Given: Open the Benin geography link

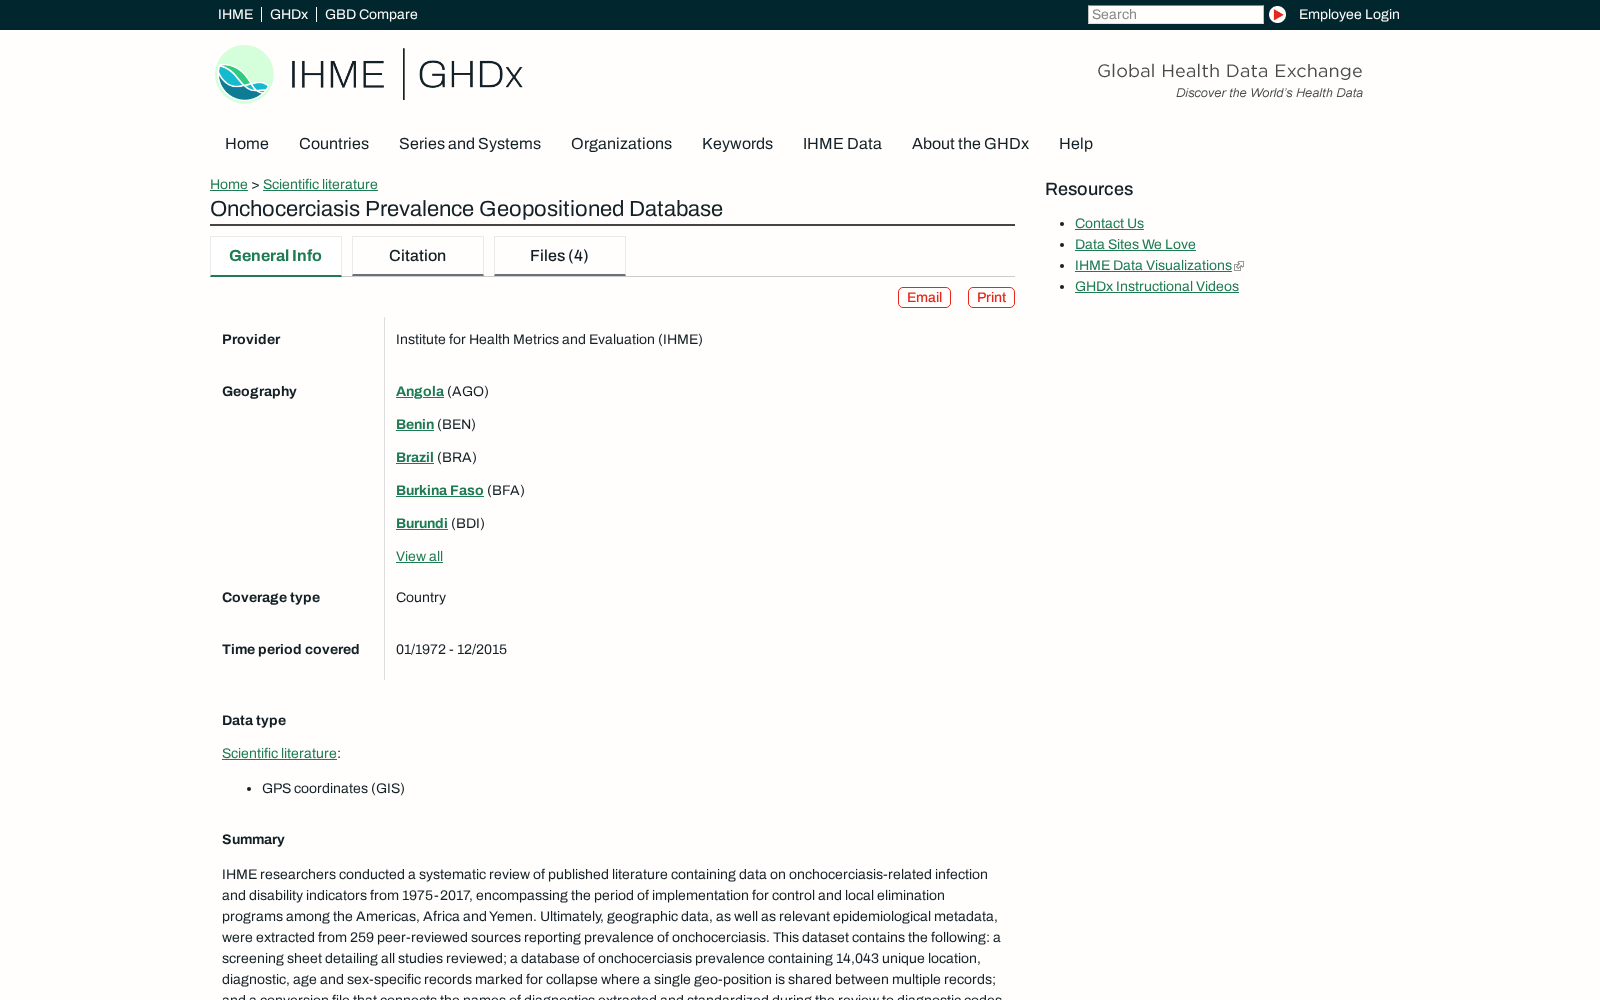Looking at the screenshot, I should [415, 424].
